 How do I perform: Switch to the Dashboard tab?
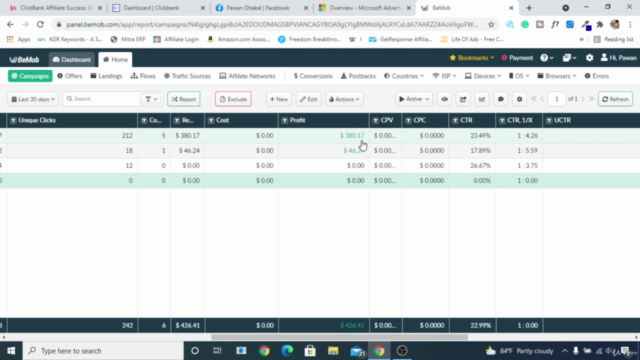[x=72, y=60]
